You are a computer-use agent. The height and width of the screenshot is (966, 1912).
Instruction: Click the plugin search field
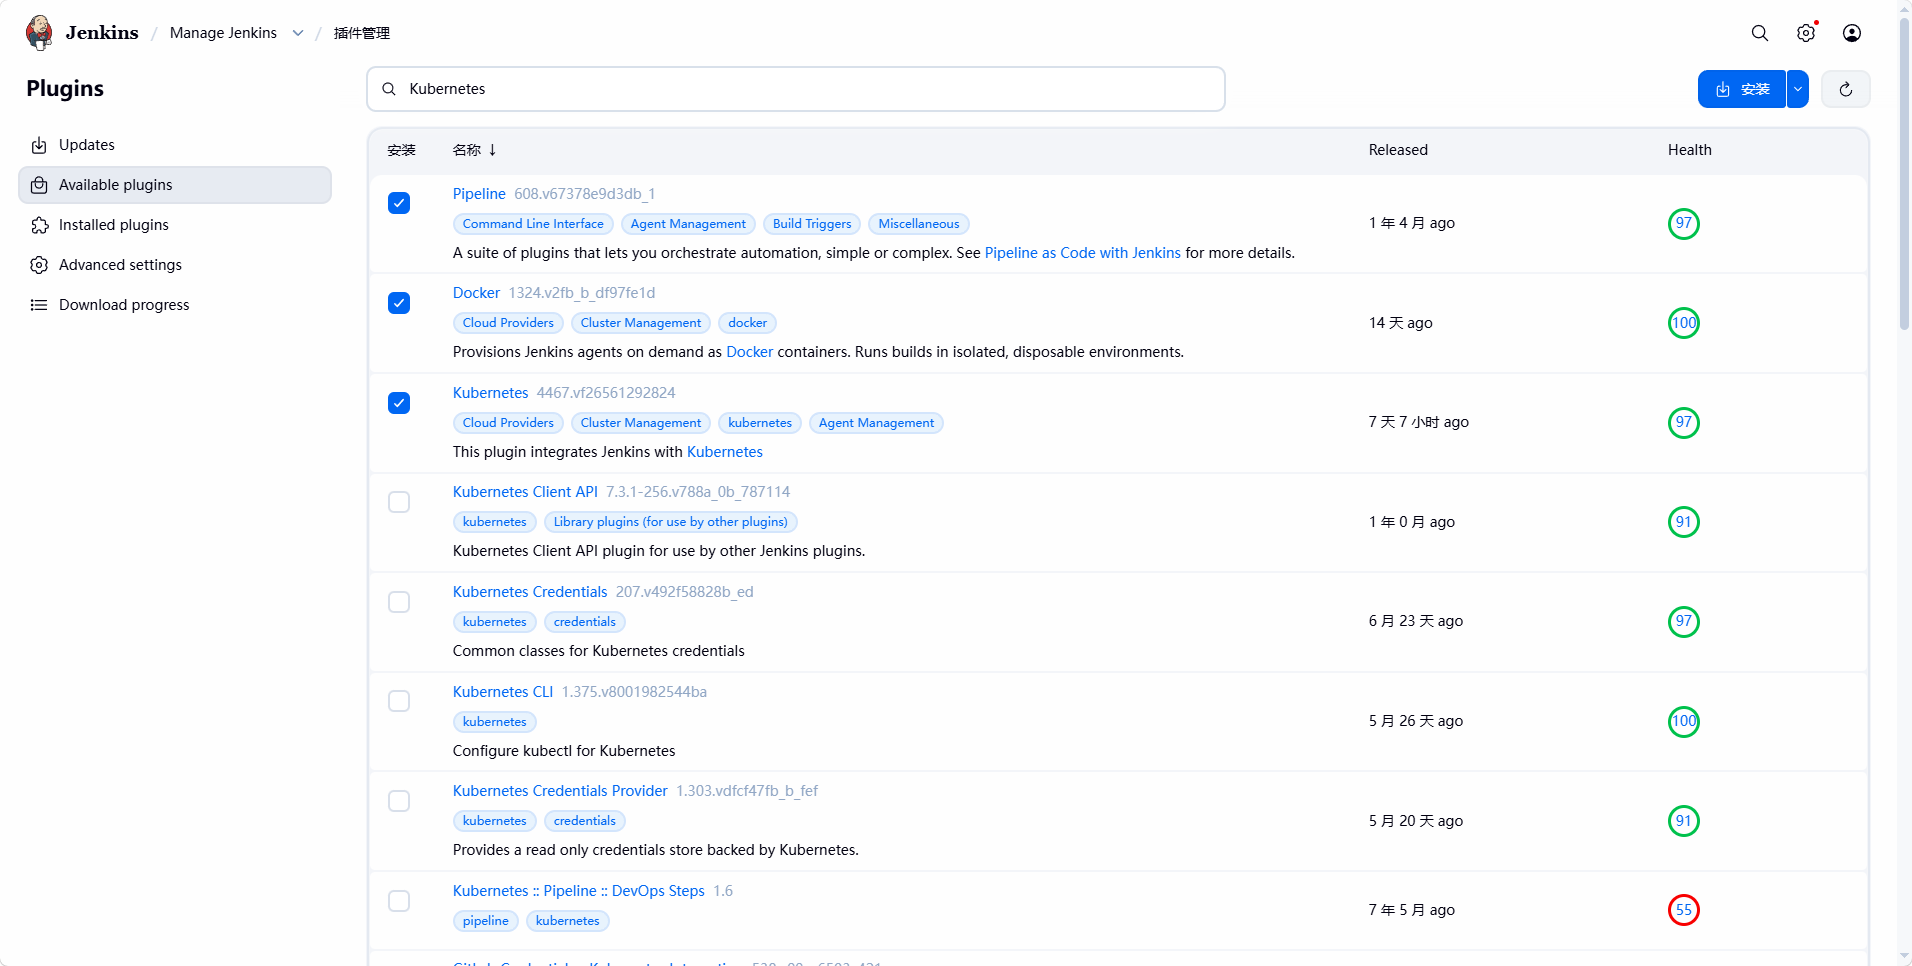pyautogui.click(x=796, y=89)
